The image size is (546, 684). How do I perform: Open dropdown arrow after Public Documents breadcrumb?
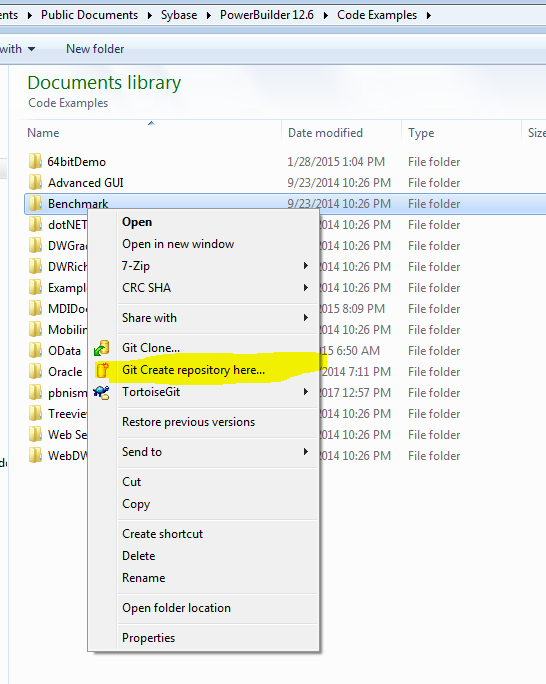pos(150,15)
